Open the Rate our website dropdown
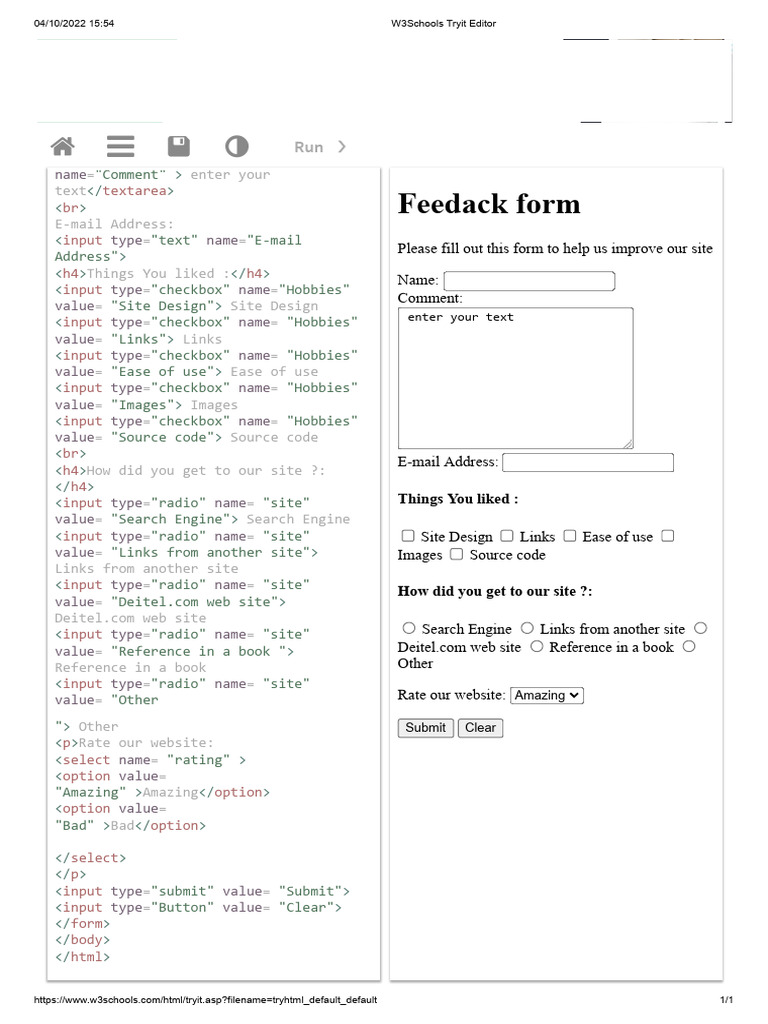 pyautogui.click(x=546, y=695)
